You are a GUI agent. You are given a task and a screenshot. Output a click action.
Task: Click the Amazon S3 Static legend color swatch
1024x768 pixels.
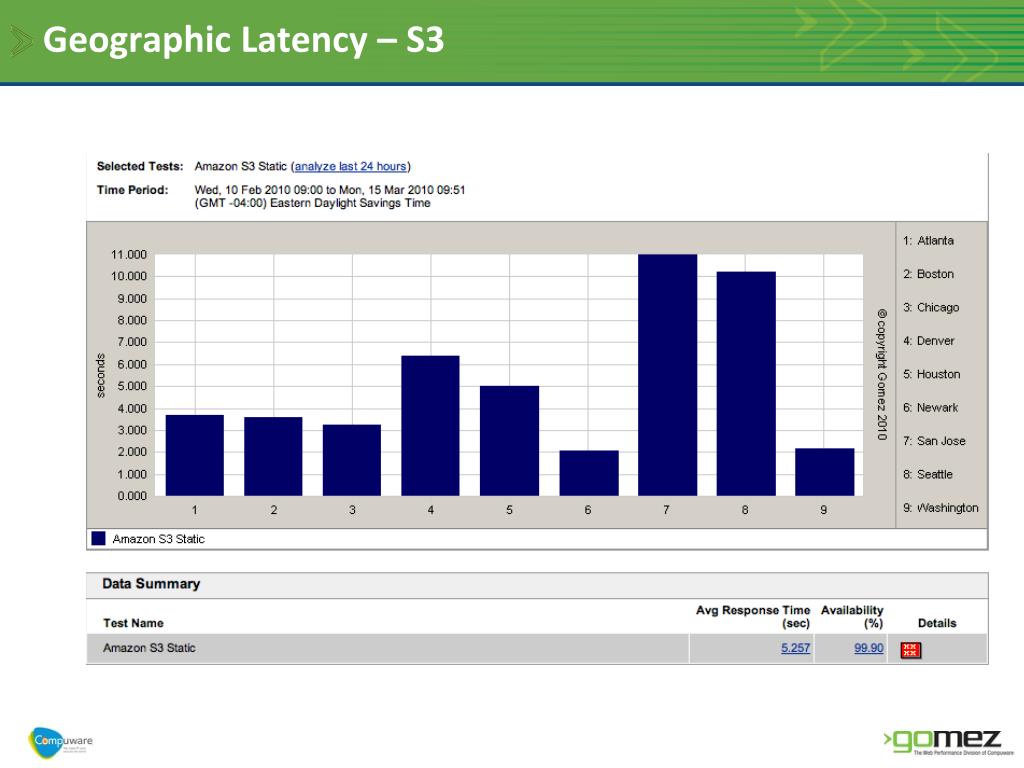click(99, 538)
